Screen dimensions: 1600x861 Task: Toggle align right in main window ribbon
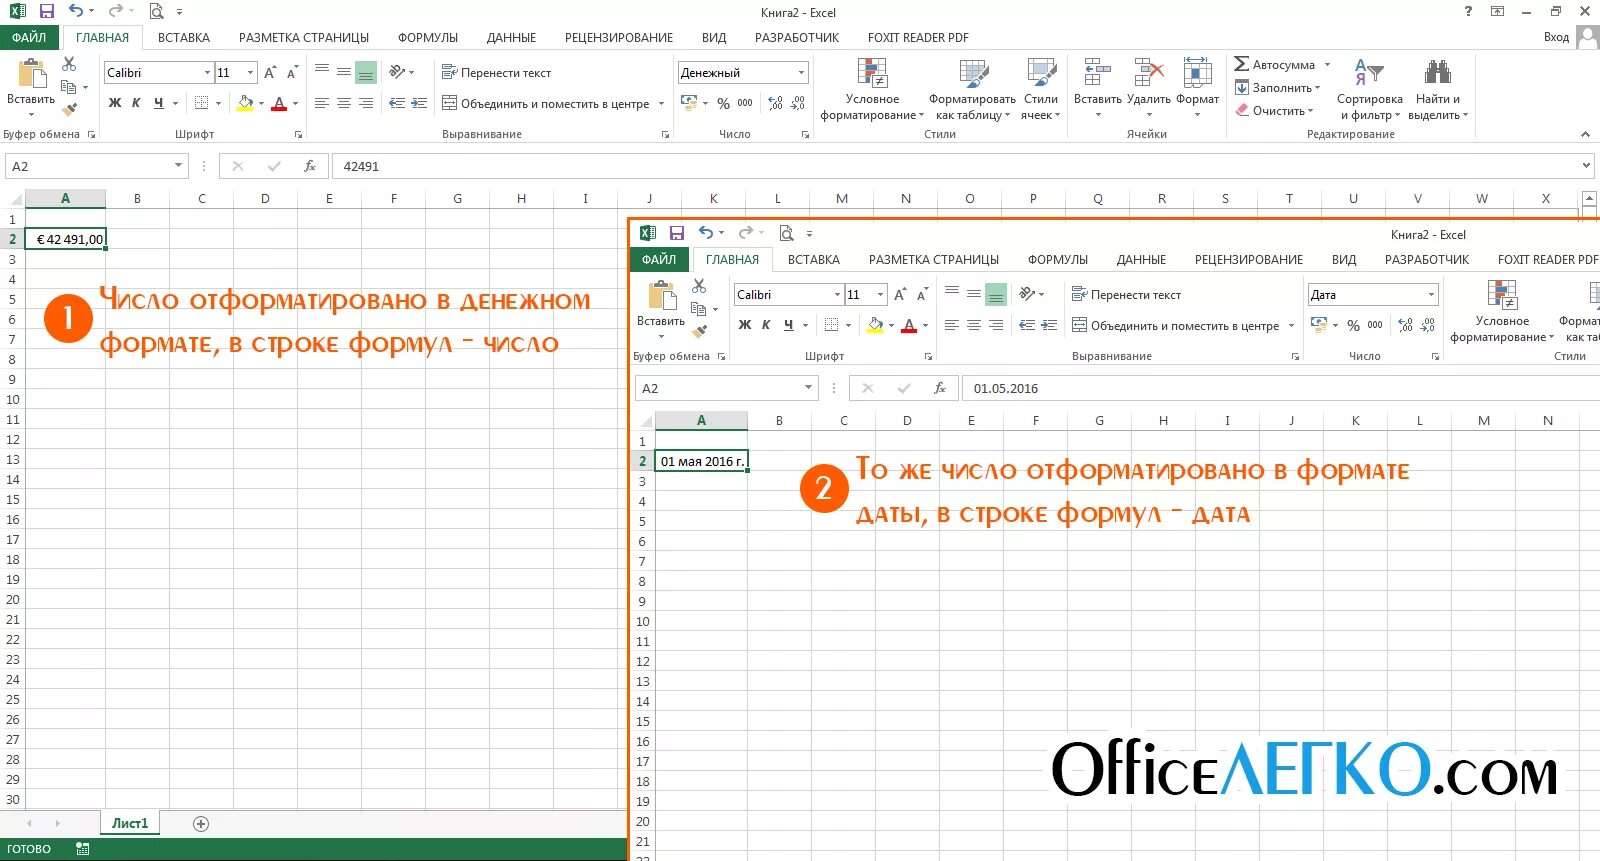coord(366,103)
